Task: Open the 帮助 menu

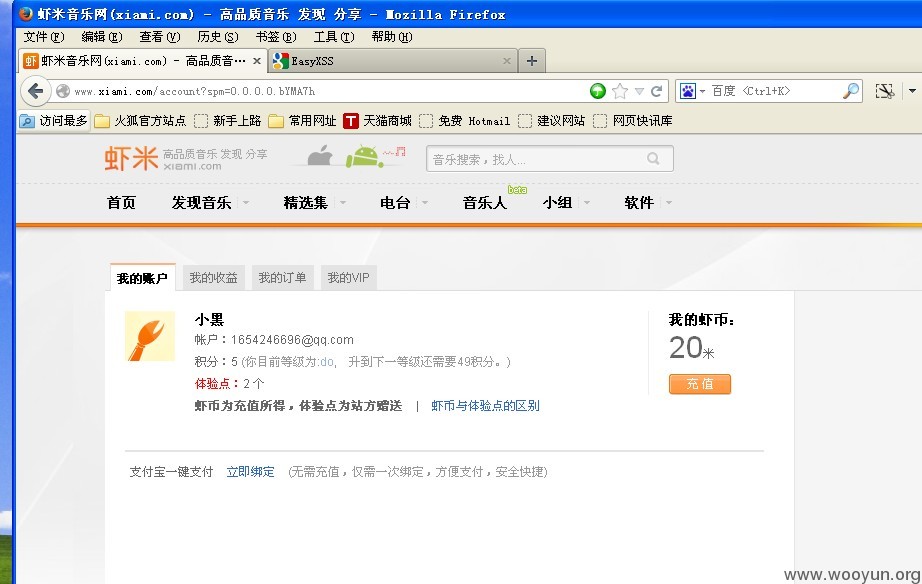Action: click(392, 36)
